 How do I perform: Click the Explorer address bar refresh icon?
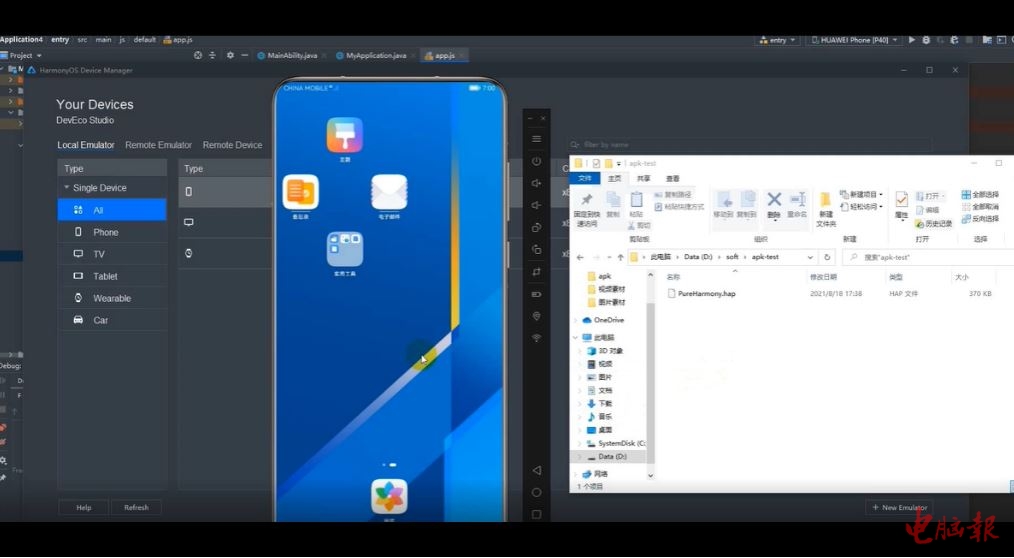tap(827, 257)
